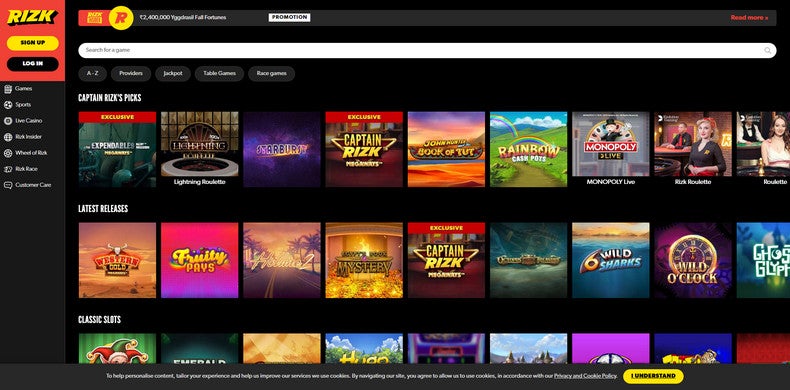Open the Hugo classic slot tile

[364, 348]
